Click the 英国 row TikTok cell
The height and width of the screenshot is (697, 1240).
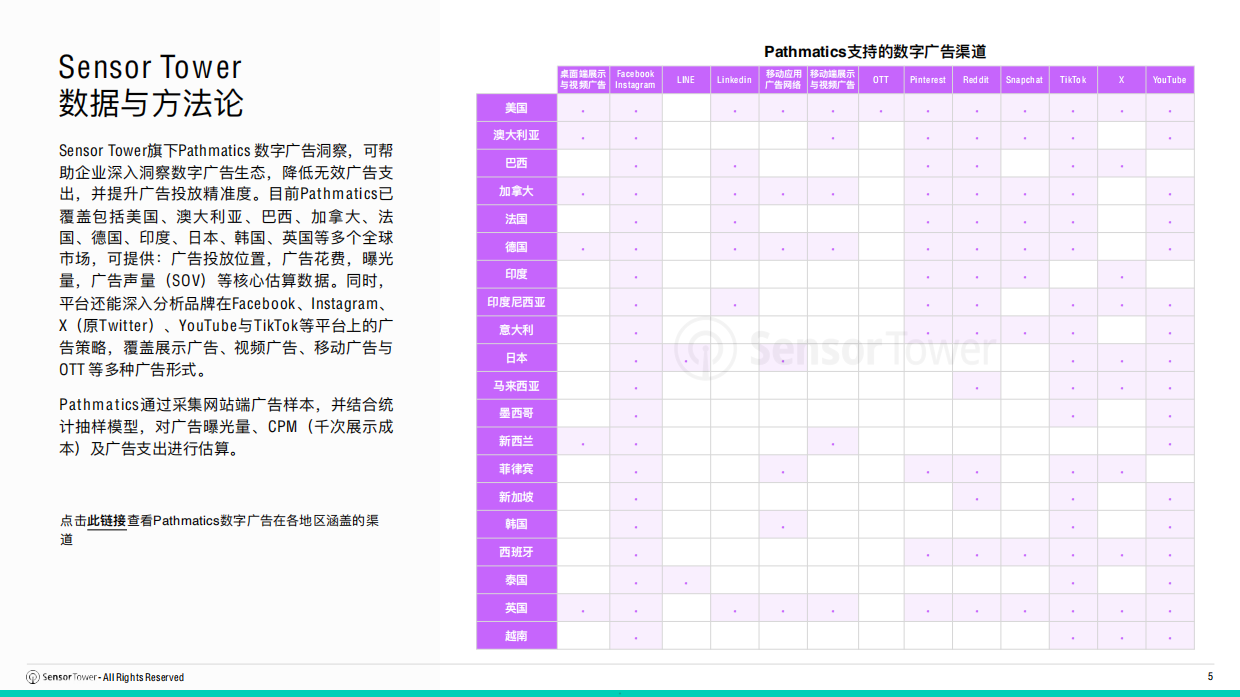click(1073, 608)
